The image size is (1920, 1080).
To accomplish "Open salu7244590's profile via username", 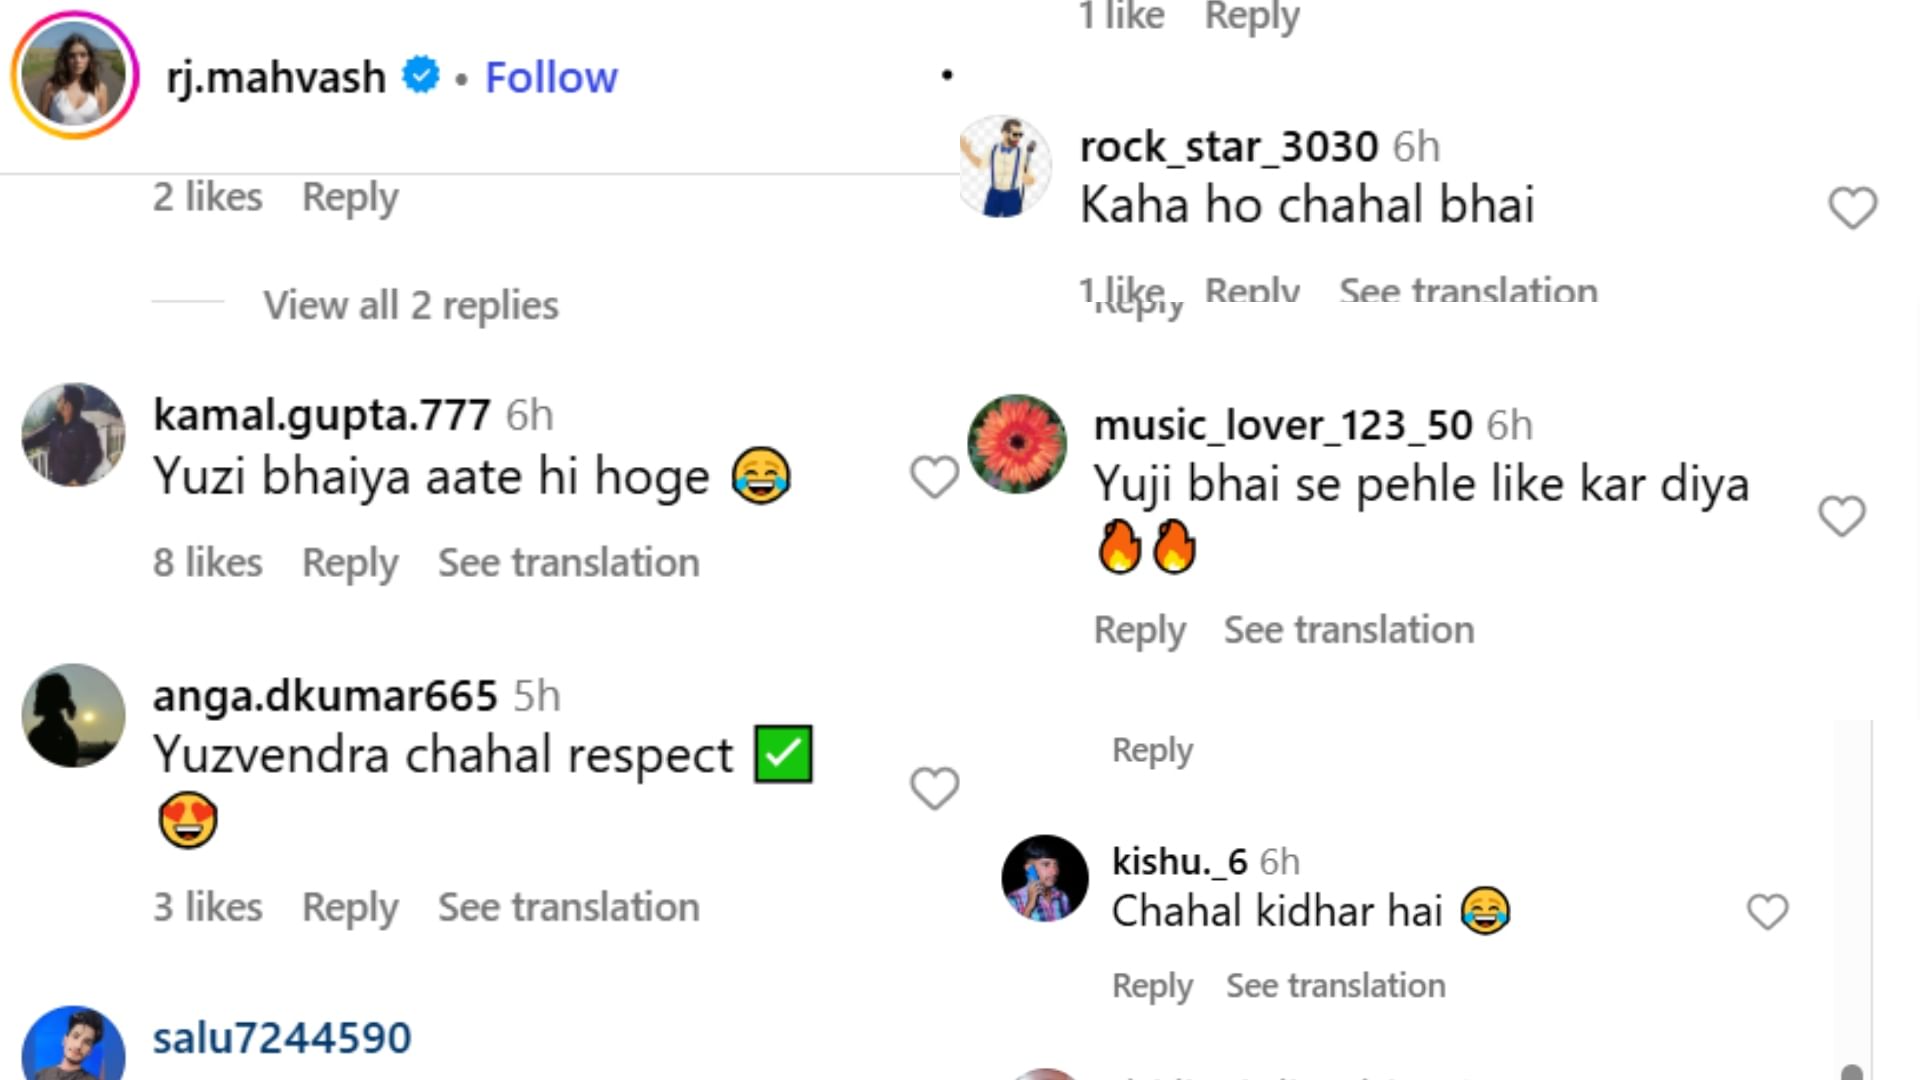I will [x=282, y=1037].
